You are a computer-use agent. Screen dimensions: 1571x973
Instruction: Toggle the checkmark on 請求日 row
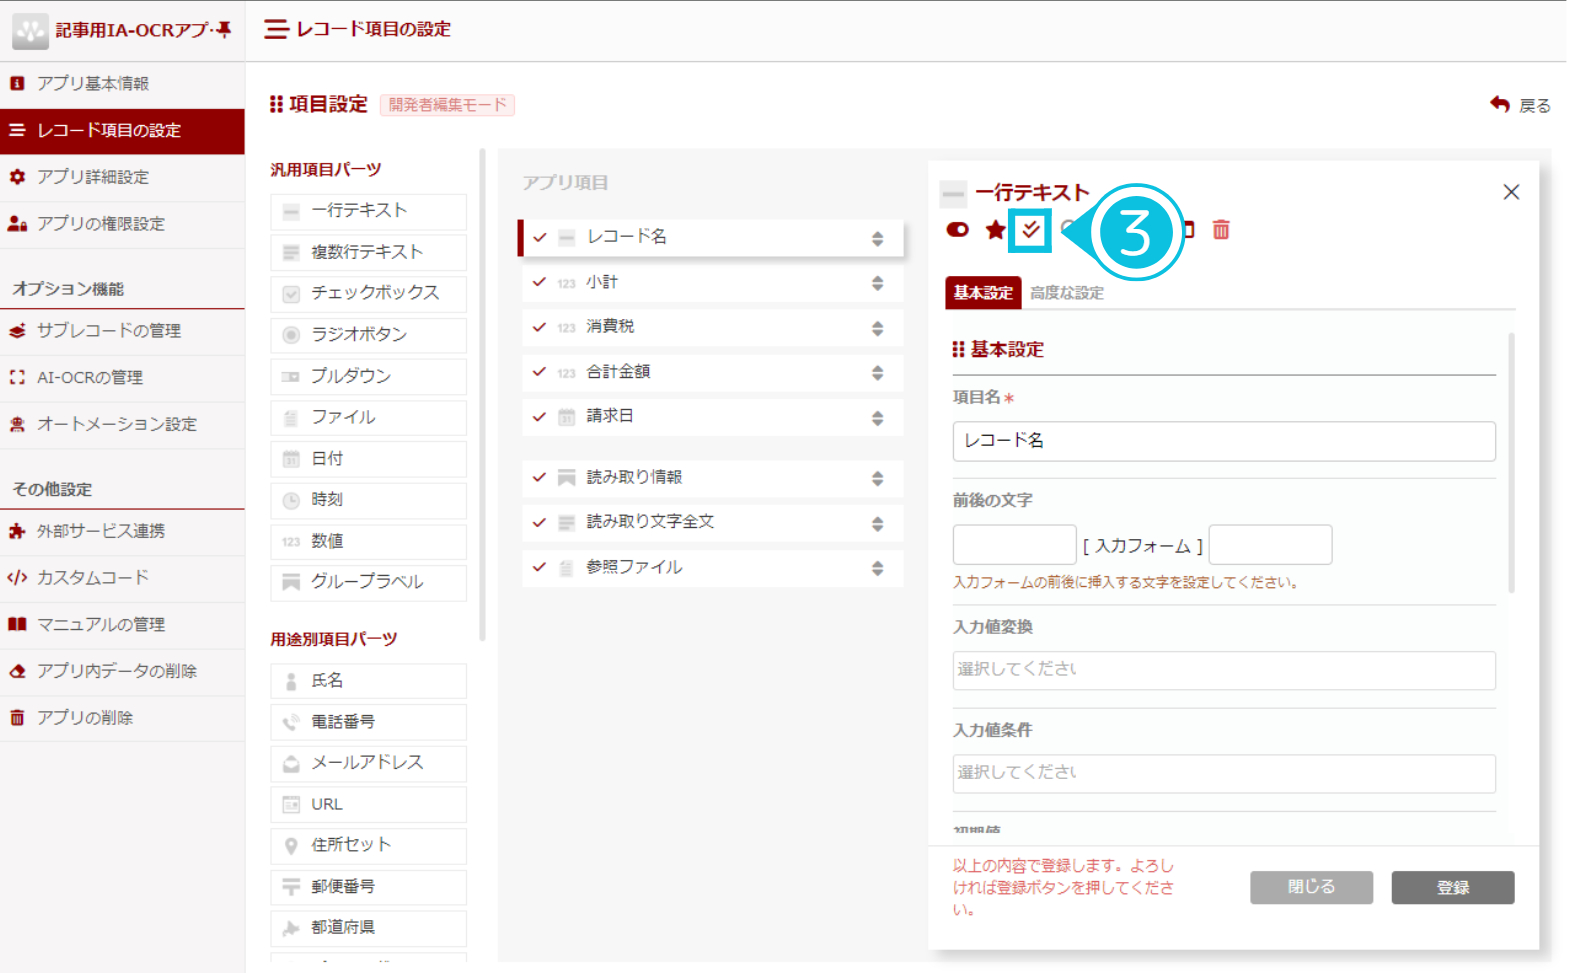point(540,416)
